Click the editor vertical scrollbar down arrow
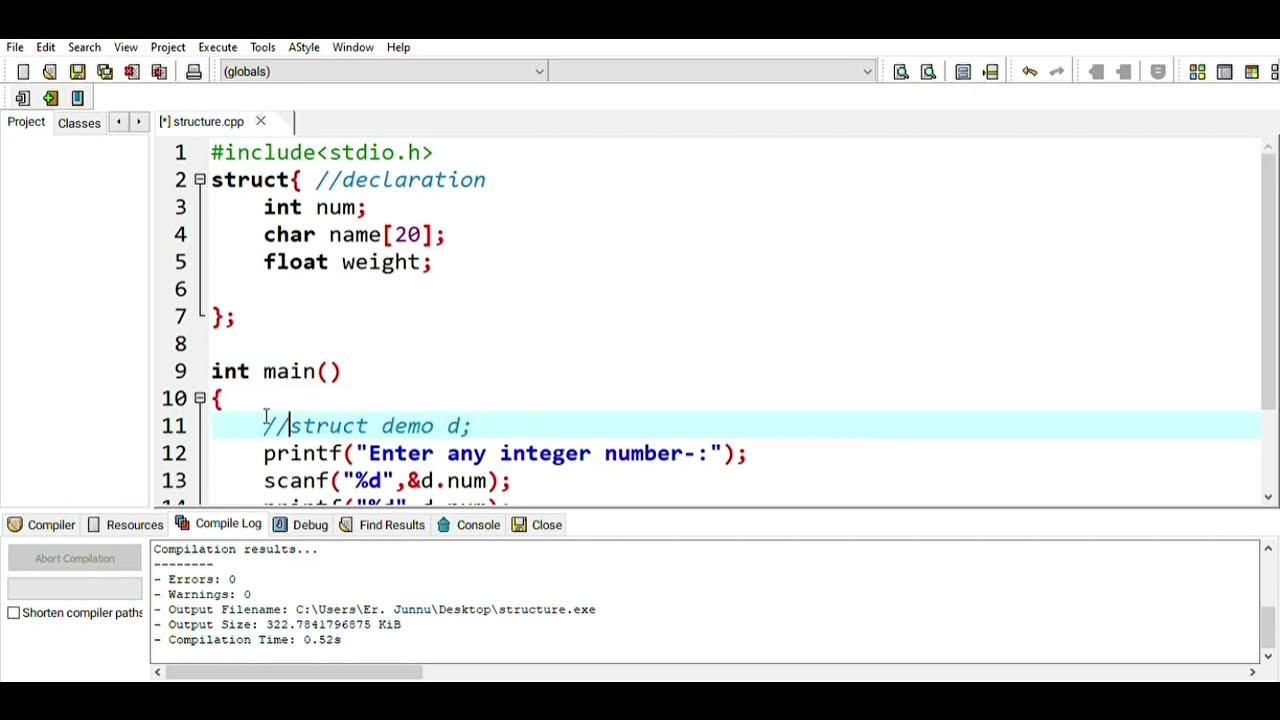This screenshot has height=720, width=1280. pos(1268,497)
